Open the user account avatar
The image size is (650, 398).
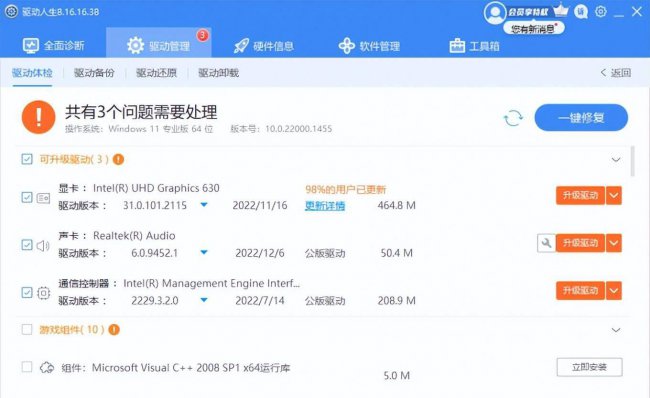tap(495, 12)
